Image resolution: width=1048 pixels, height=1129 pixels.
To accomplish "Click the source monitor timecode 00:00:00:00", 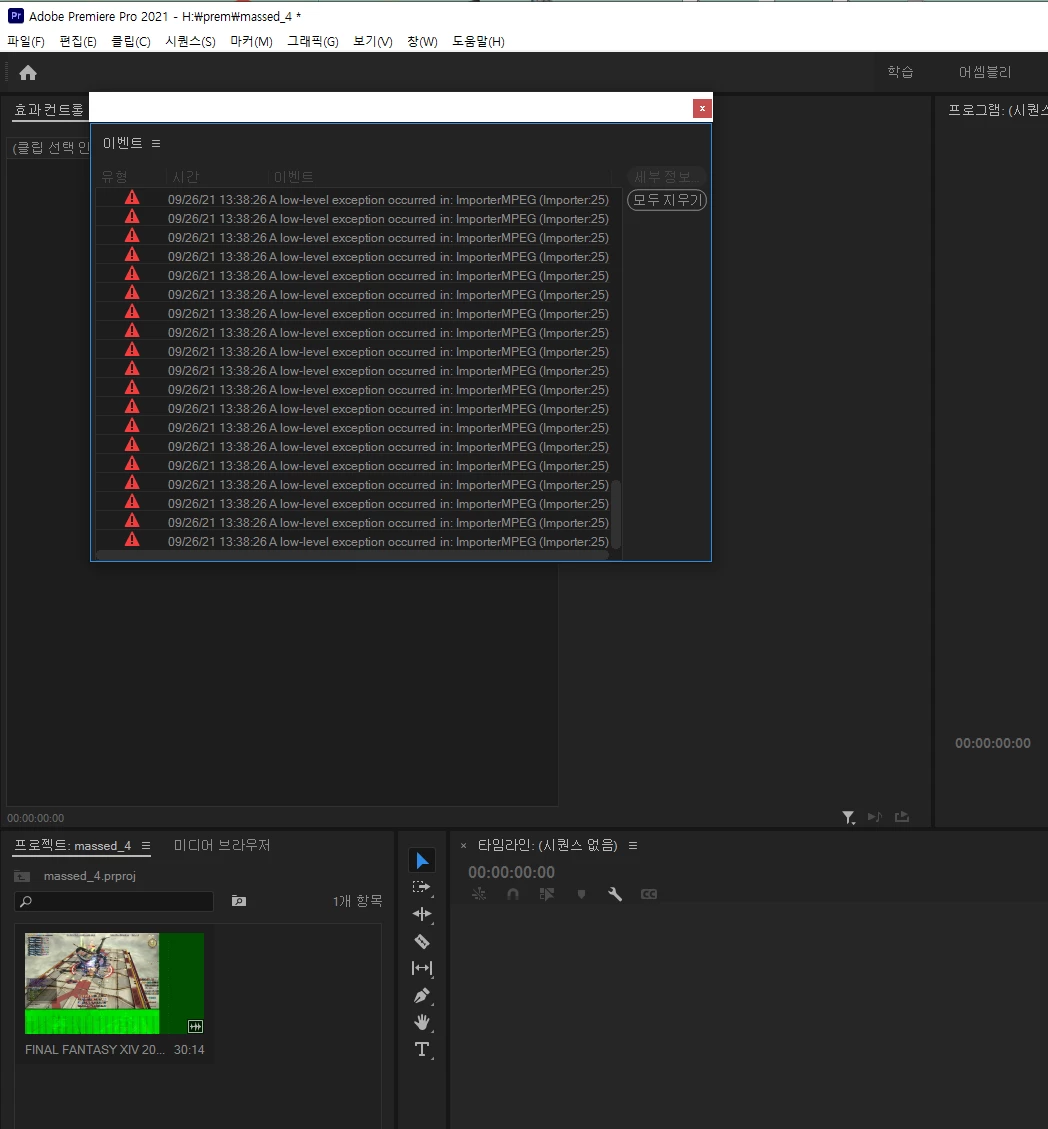I will coord(35,818).
